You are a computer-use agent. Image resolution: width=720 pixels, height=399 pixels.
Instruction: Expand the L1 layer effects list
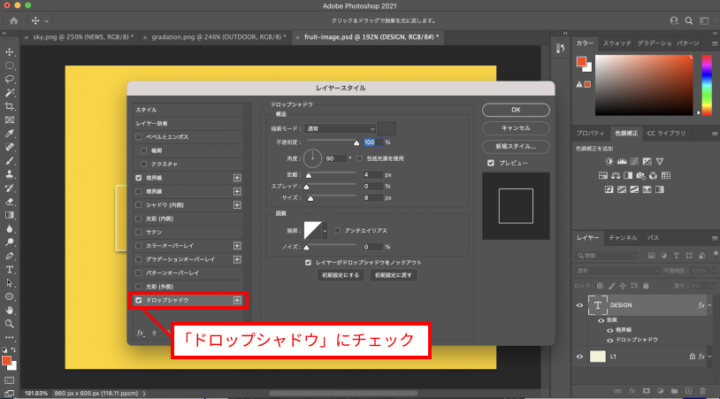coord(710,356)
